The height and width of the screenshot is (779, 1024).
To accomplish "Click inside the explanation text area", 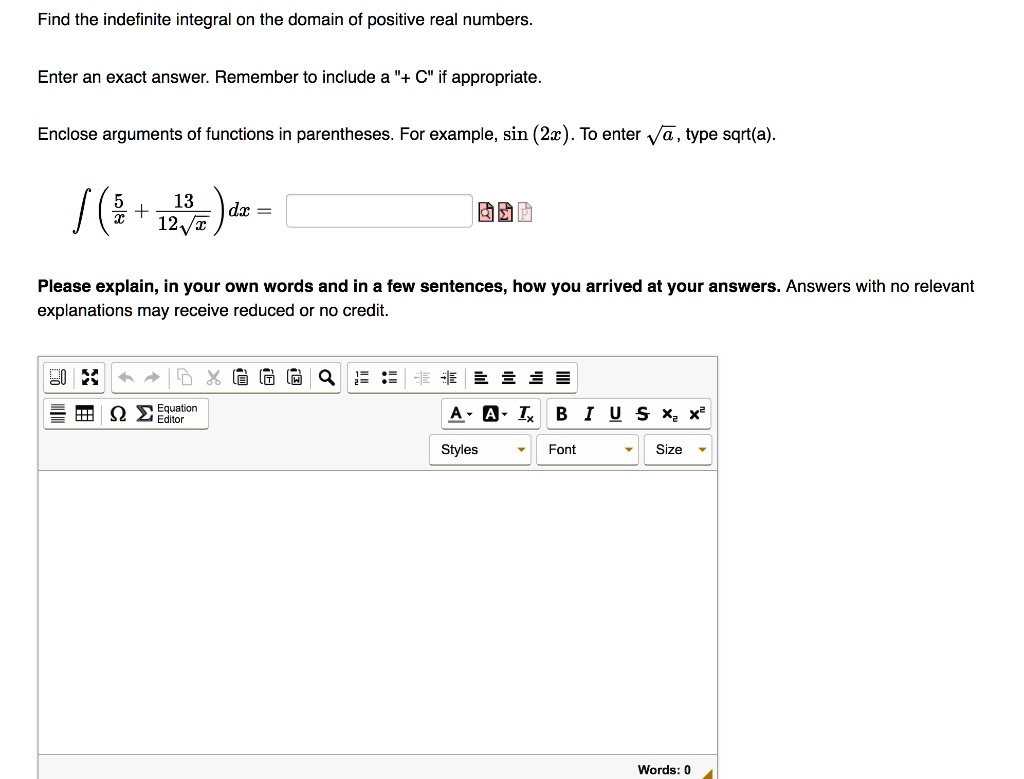I will tap(377, 612).
